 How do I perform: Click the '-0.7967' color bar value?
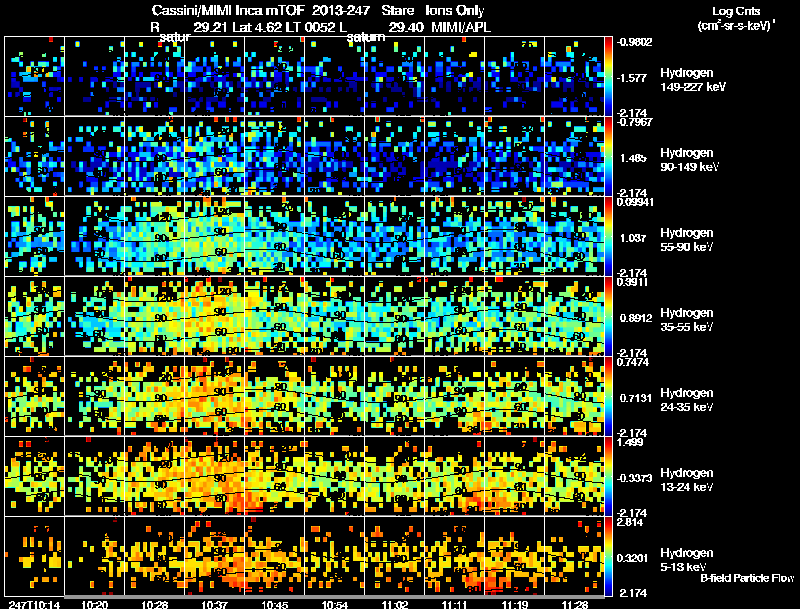click(x=634, y=122)
